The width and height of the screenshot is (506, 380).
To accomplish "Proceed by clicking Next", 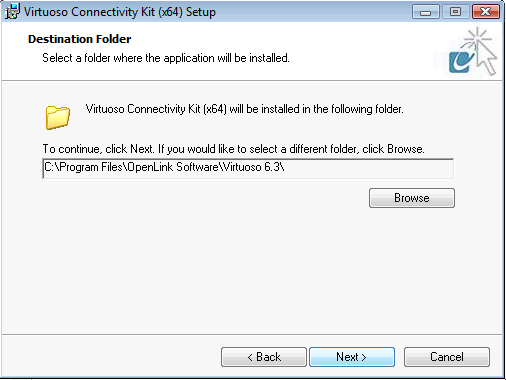I will point(352,357).
